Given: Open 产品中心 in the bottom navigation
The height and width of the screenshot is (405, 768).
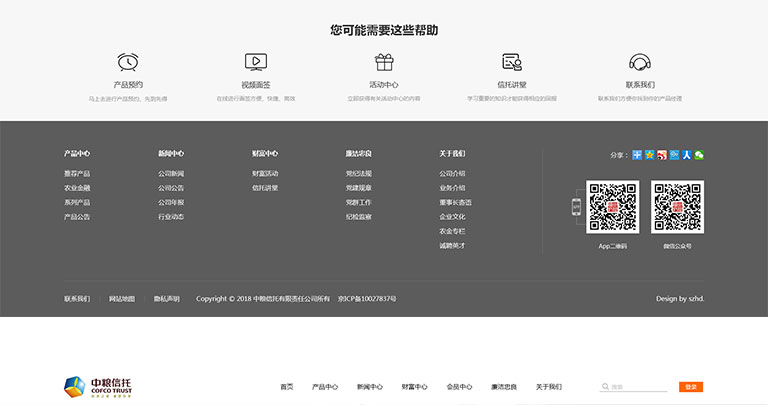Looking at the screenshot, I should click(x=325, y=387).
